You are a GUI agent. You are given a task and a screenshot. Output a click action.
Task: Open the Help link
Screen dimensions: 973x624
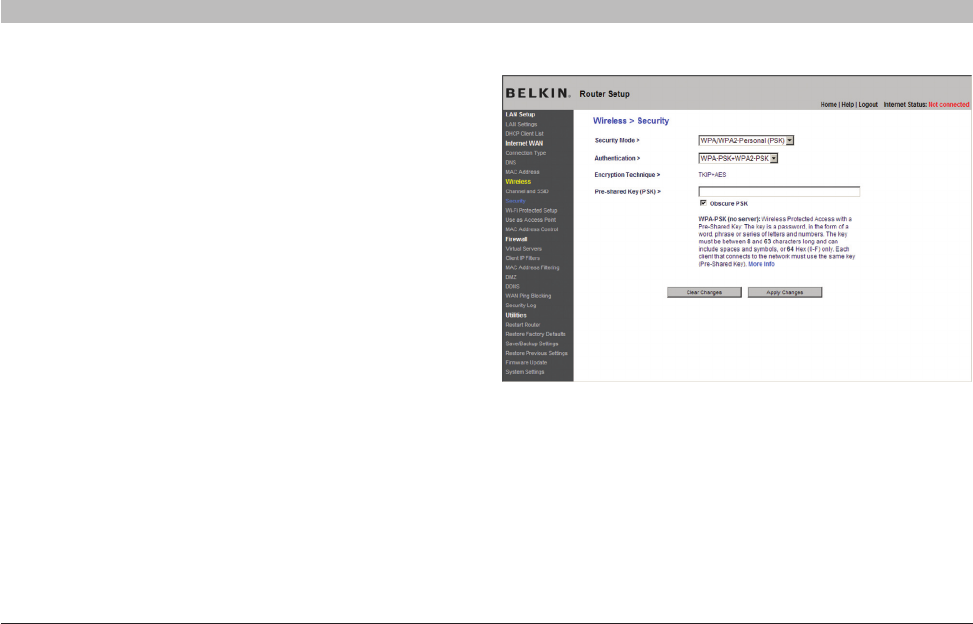pos(848,105)
